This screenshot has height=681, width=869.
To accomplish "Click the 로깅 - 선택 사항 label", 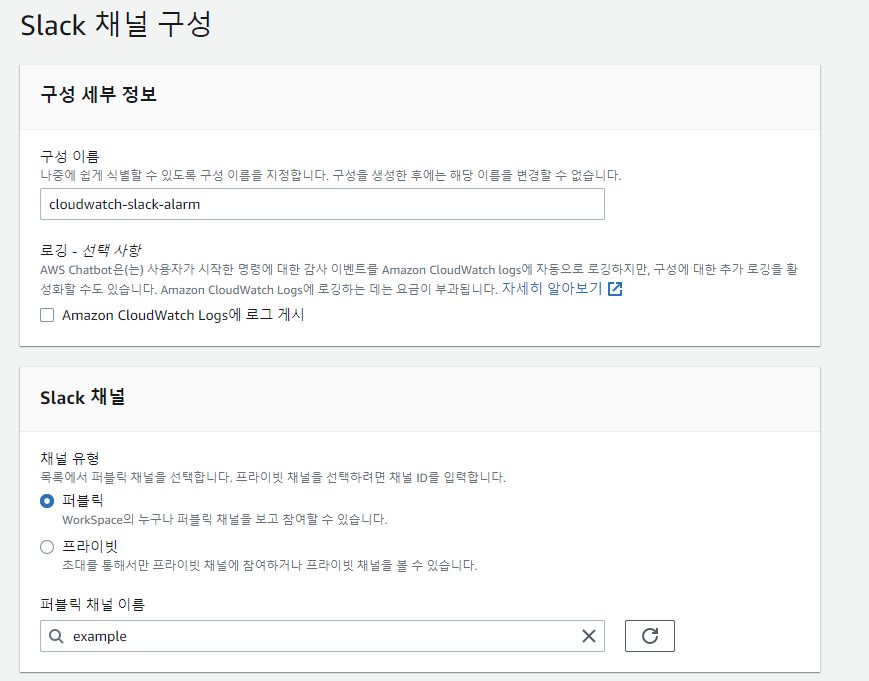I will [91, 250].
